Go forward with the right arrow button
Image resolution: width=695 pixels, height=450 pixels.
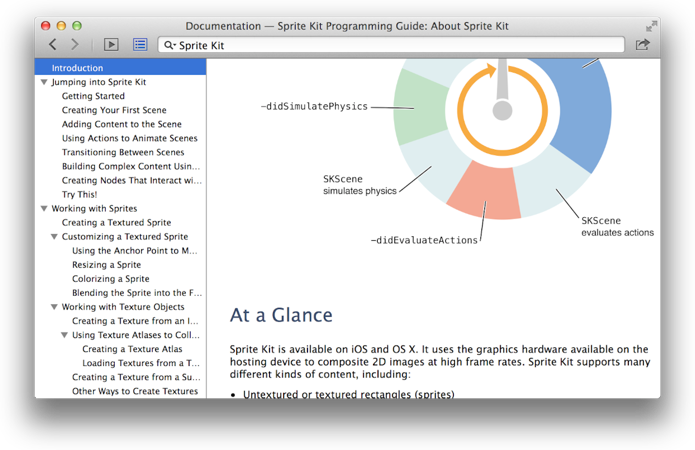(x=75, y=44)
